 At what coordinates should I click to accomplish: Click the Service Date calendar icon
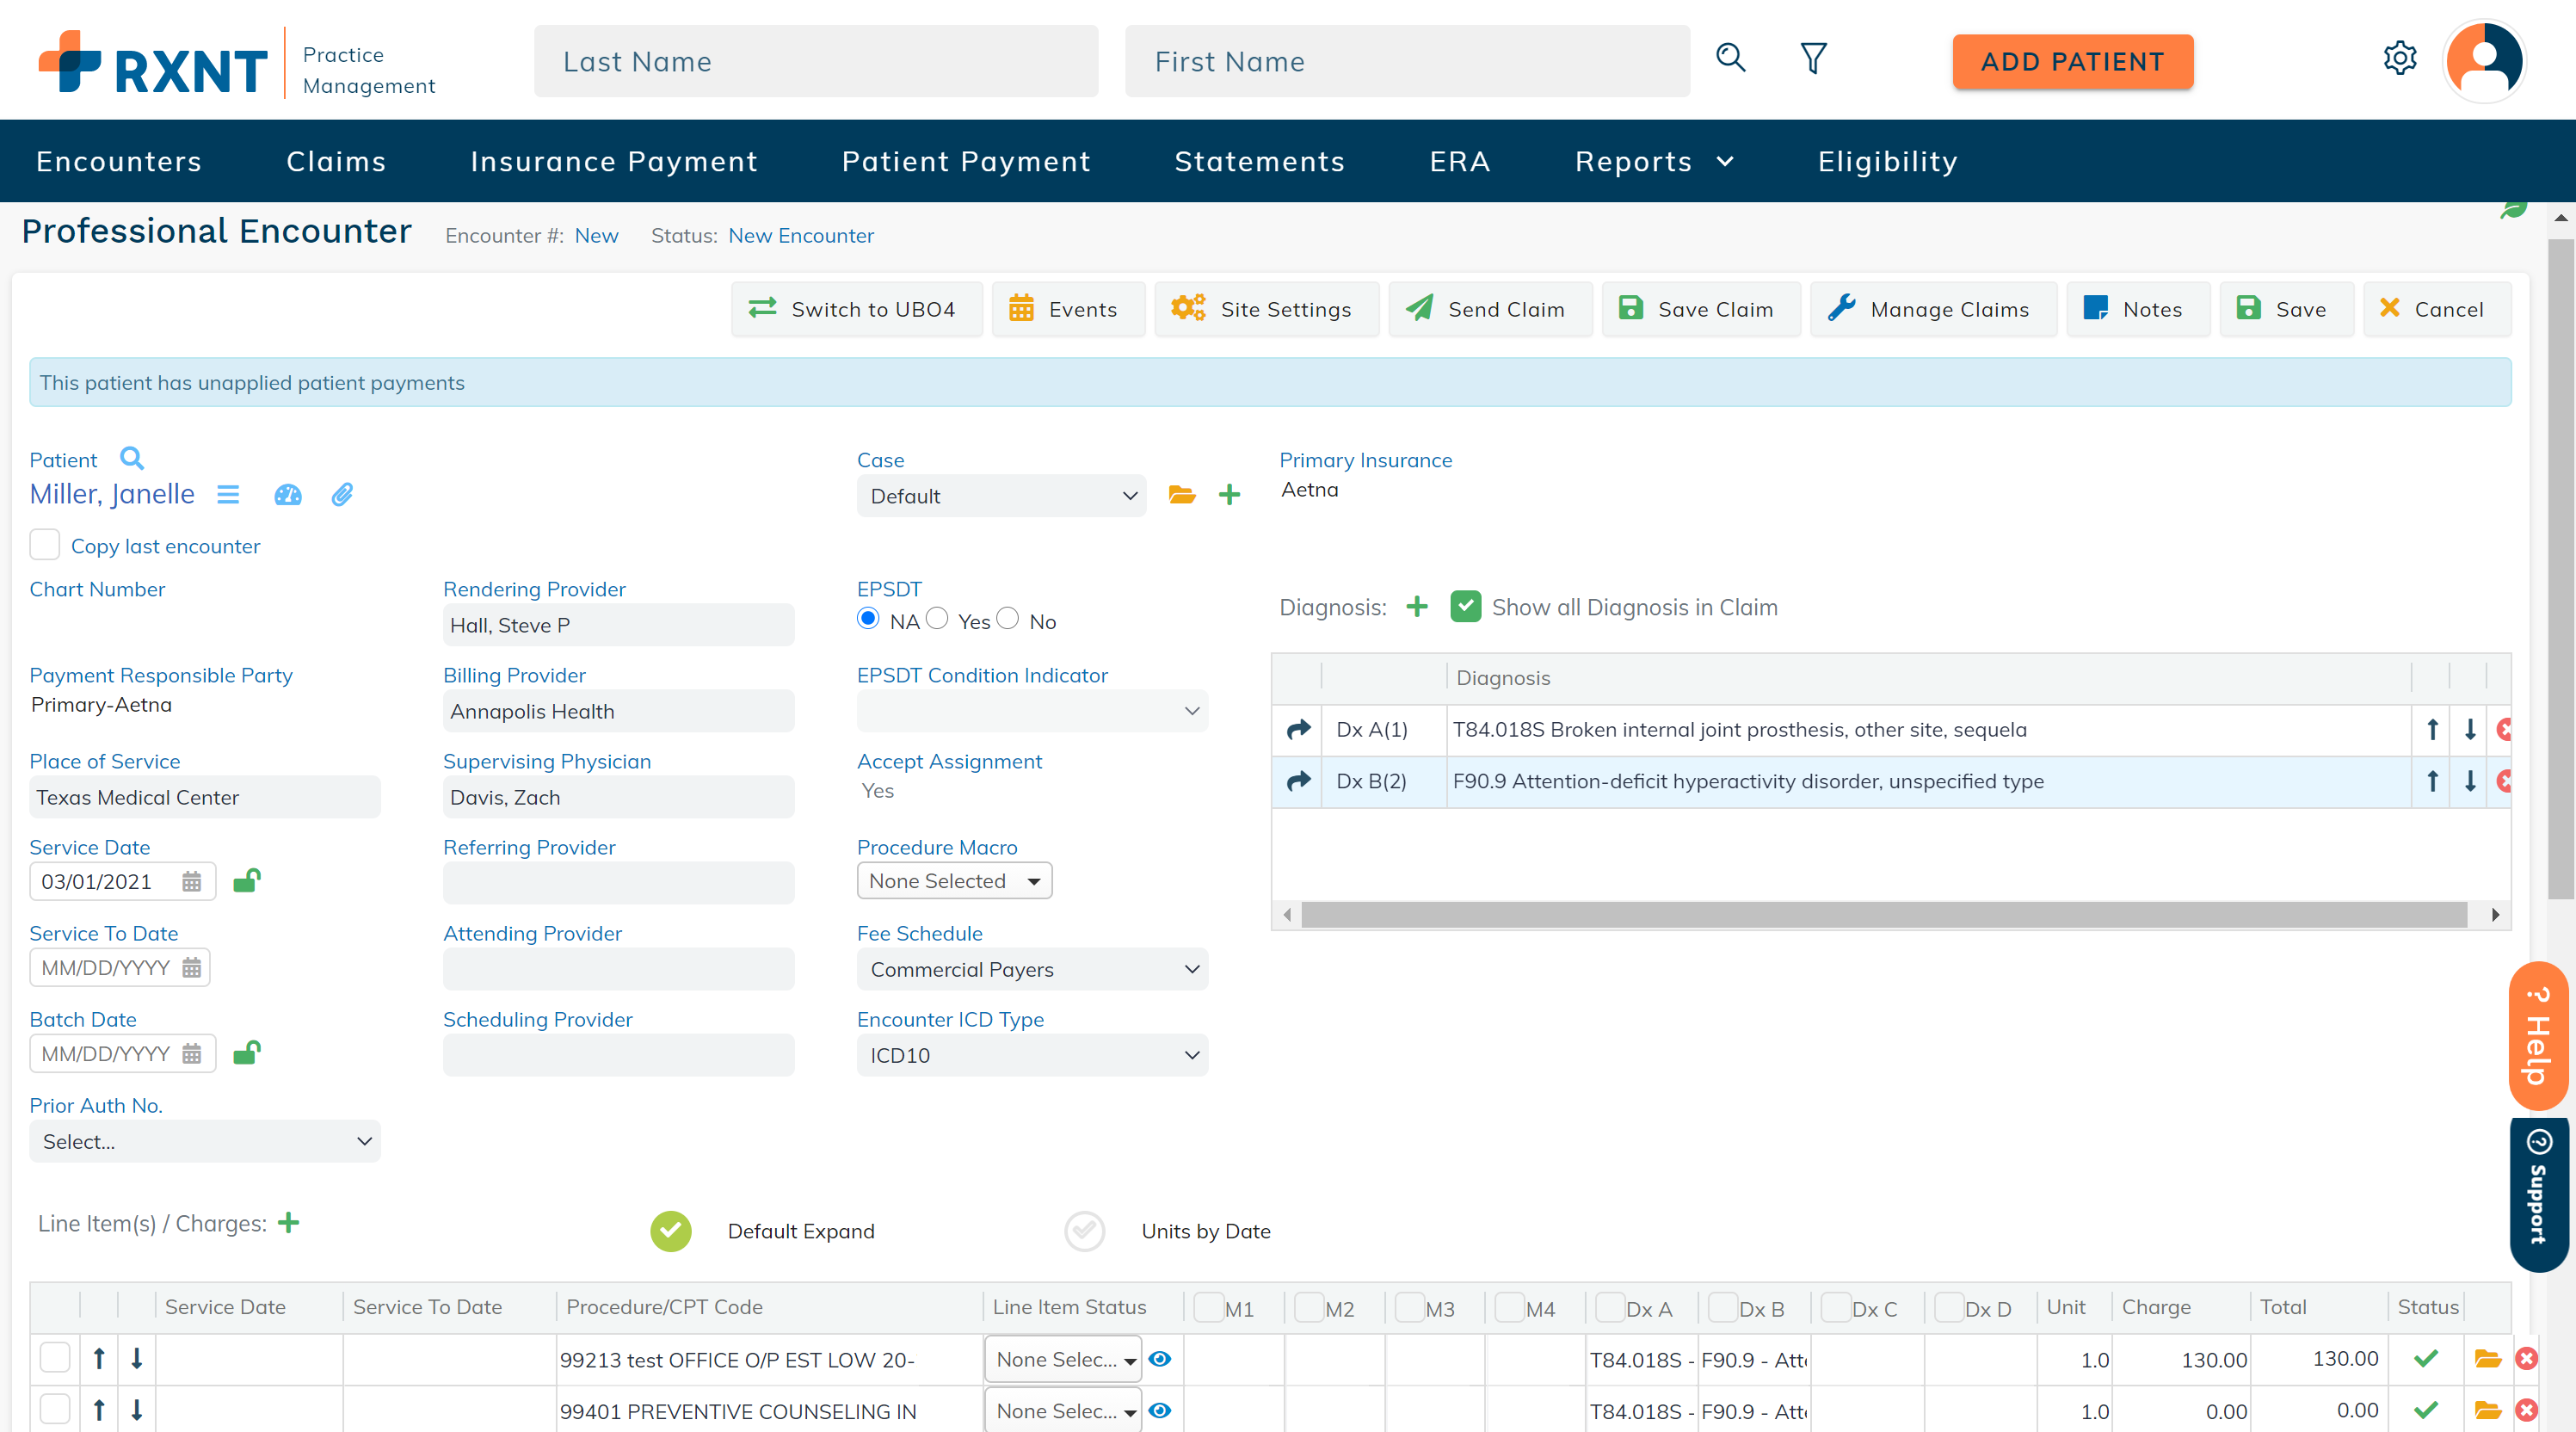pos(192,881)
